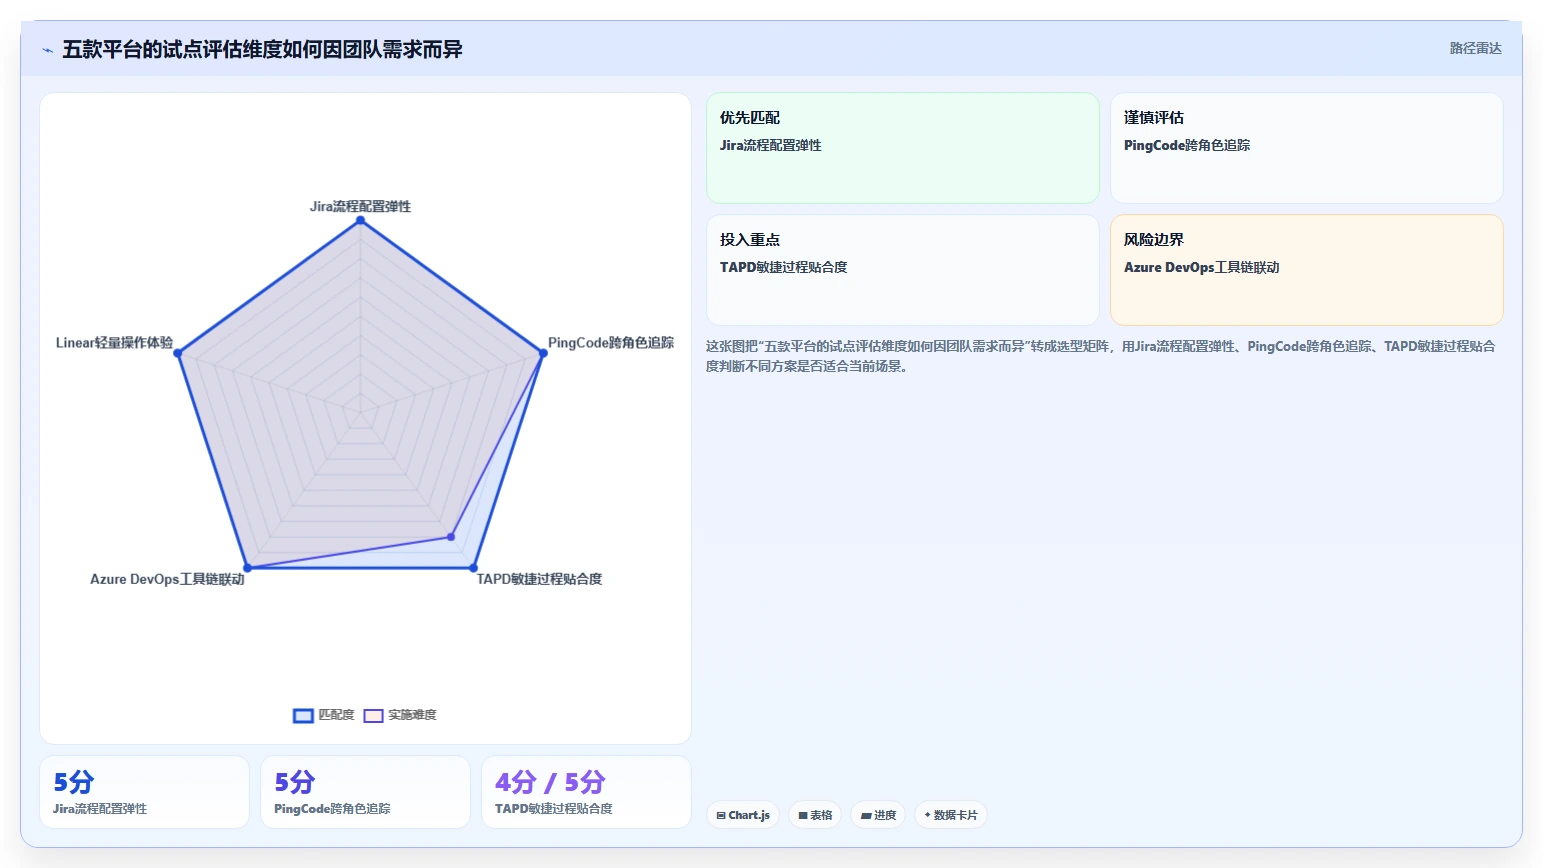Click the 5分 Jira流程配置弹性 stat card
The width and height of the screenshot is (1543, 868).
tap(144, 792)
